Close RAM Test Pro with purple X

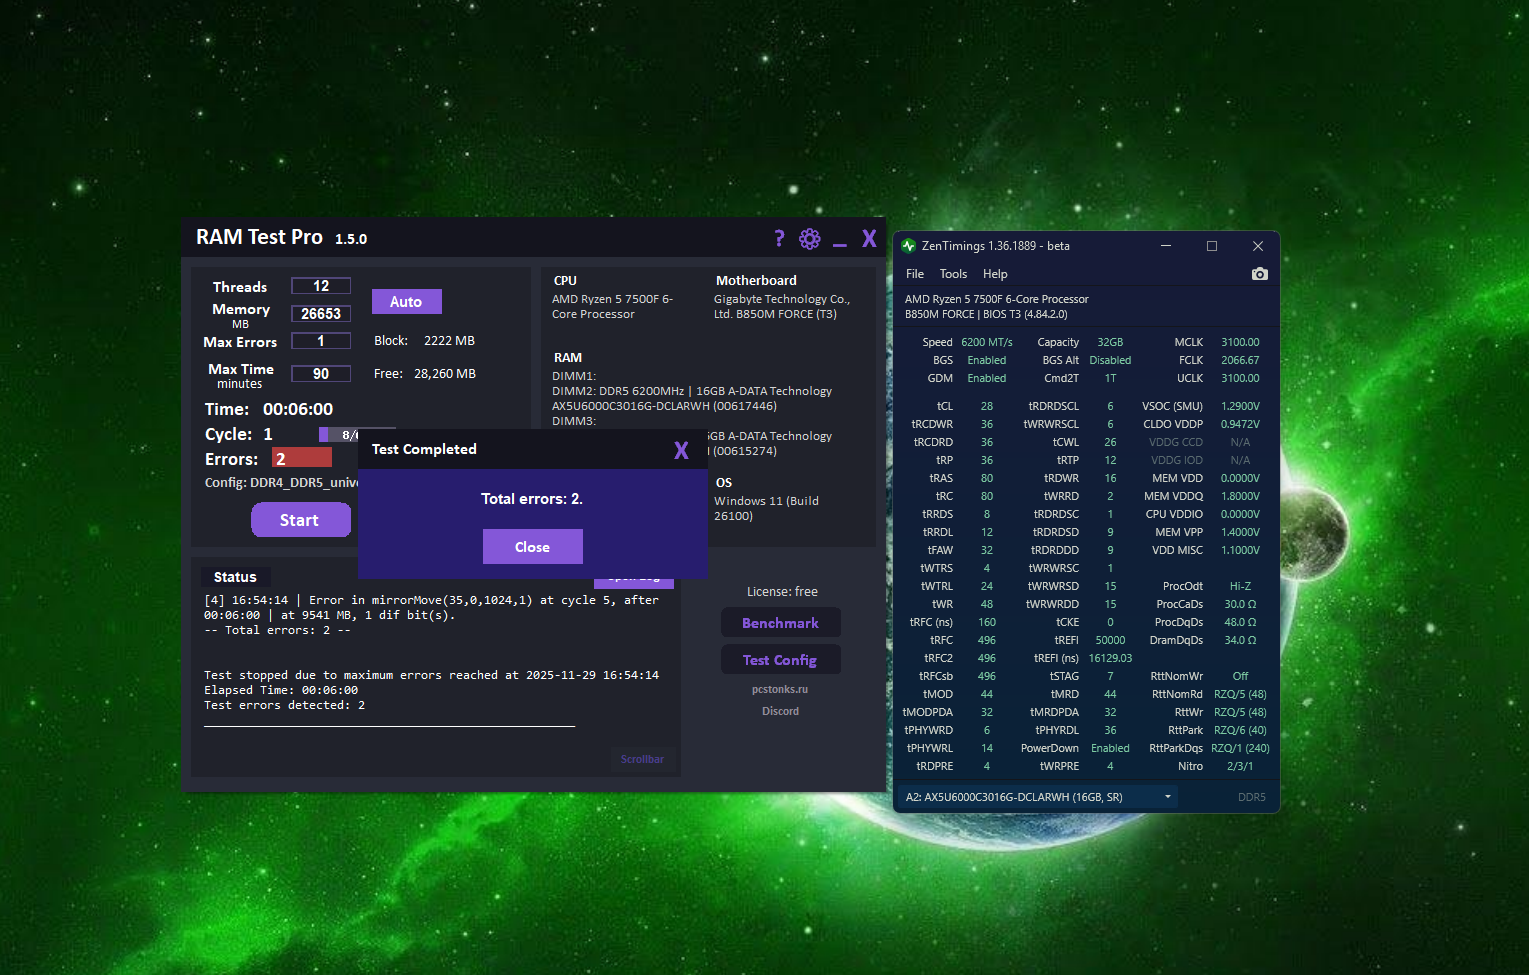[x=869, y=238]
